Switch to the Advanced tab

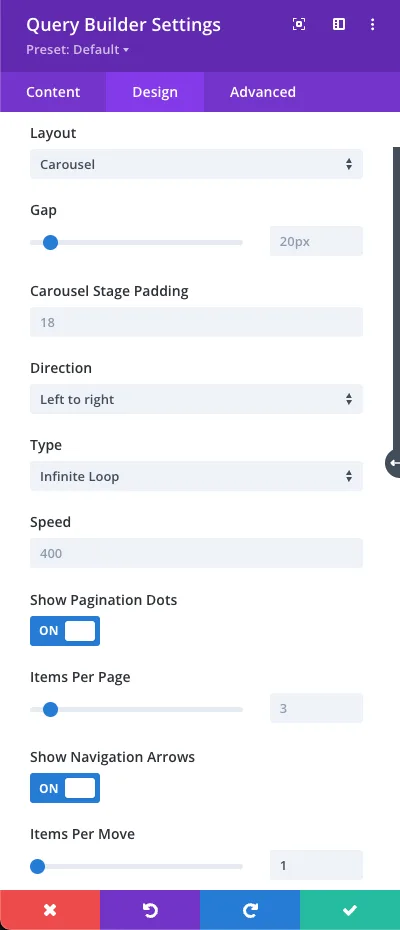pos(263,92)
